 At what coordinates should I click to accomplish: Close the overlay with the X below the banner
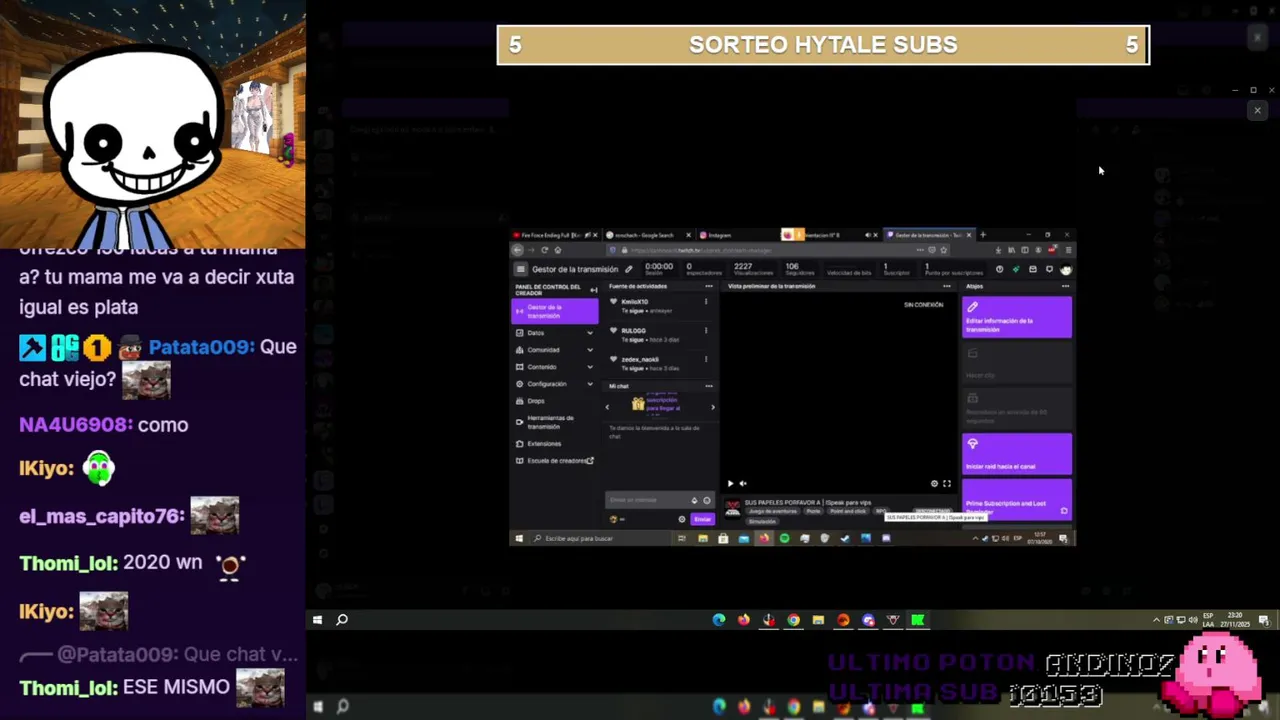[1257, 110]
